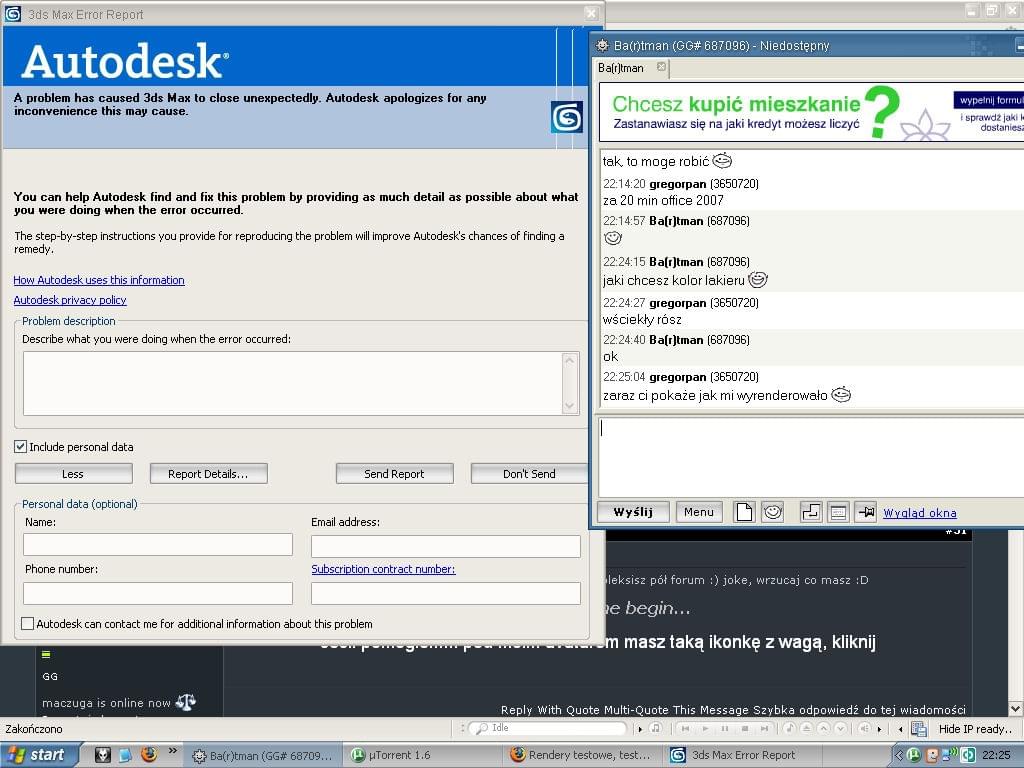The height and width of the screenshot is (768, 1024).
Task: Open the GG chat Menu button
Action: pos(699,512)
